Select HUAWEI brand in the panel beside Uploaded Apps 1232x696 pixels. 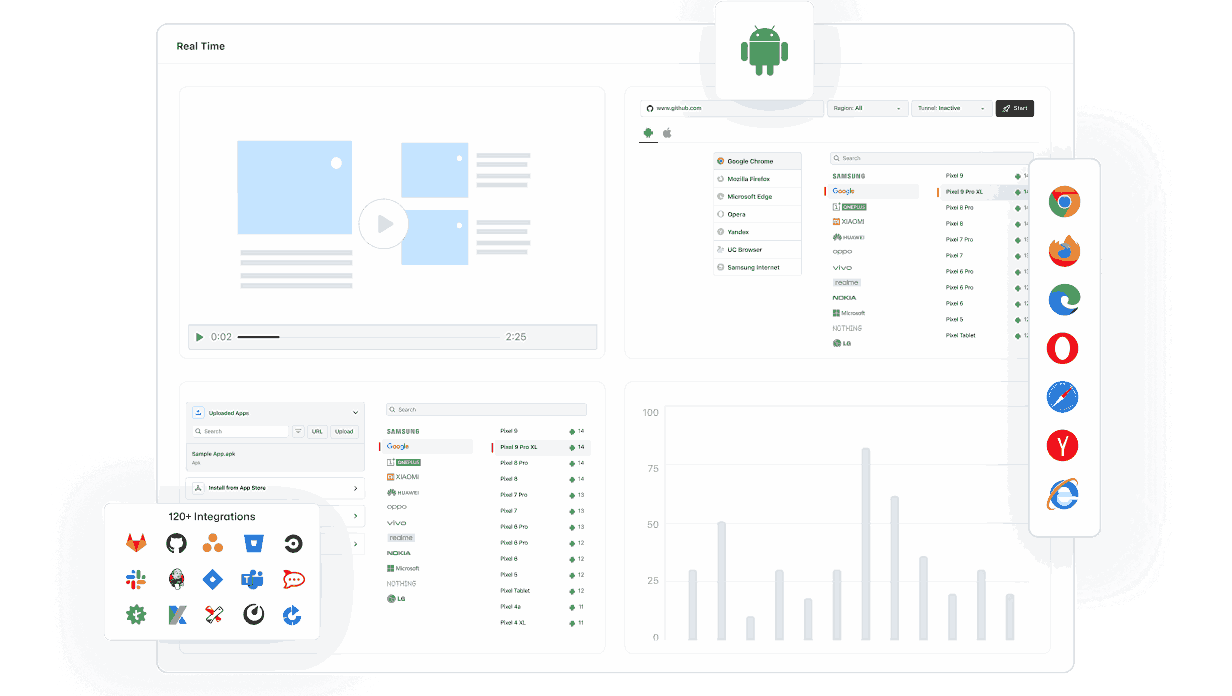(x=403, y=492)
